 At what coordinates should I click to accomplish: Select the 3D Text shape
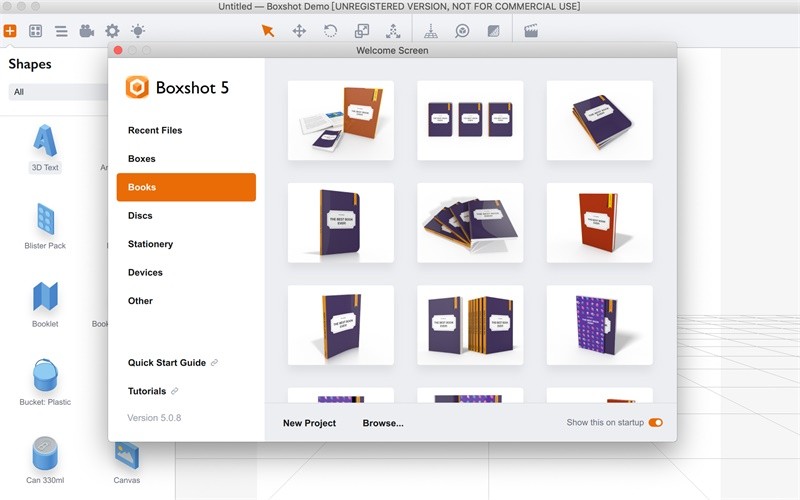click(x=45, y=148)
